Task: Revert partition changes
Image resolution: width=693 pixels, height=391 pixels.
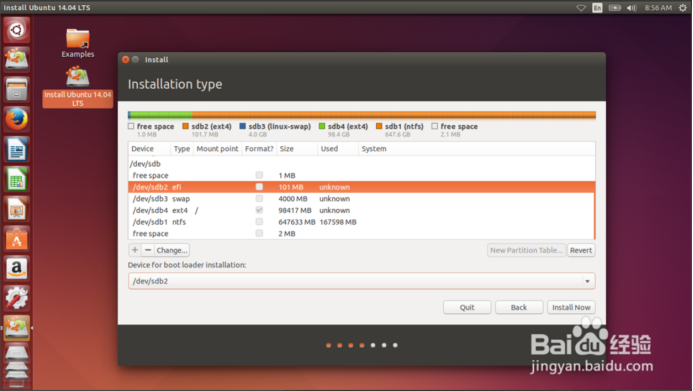Action: click(581, 250)
